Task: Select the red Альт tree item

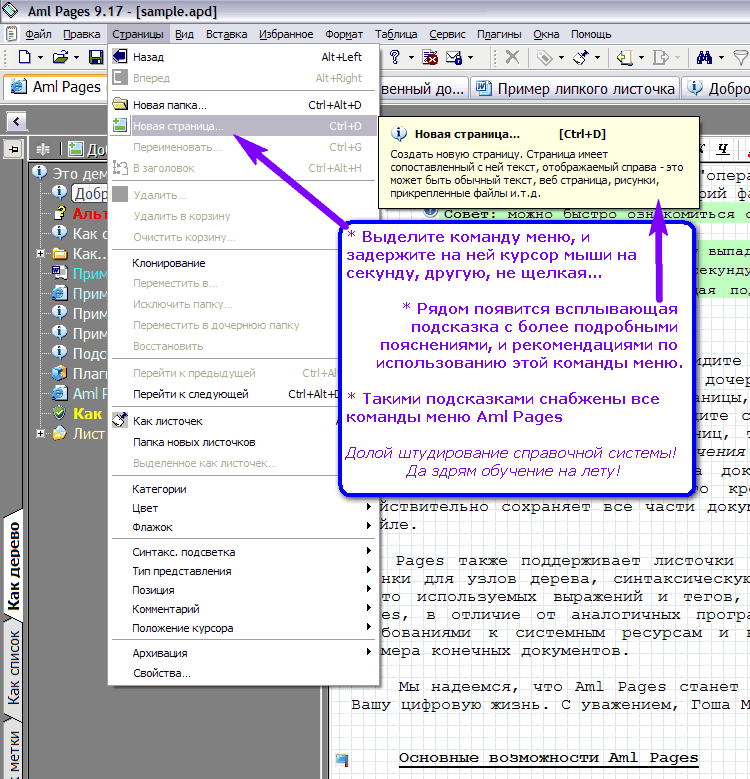Action: coord(90,214)
